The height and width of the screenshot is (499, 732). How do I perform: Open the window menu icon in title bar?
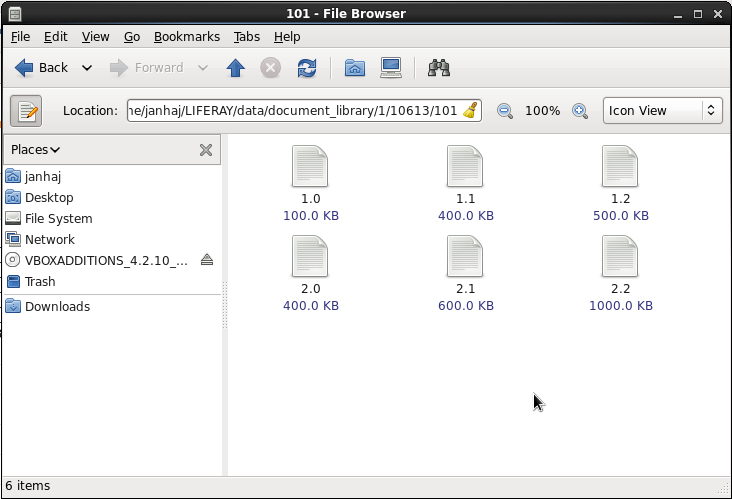[15, 14]
